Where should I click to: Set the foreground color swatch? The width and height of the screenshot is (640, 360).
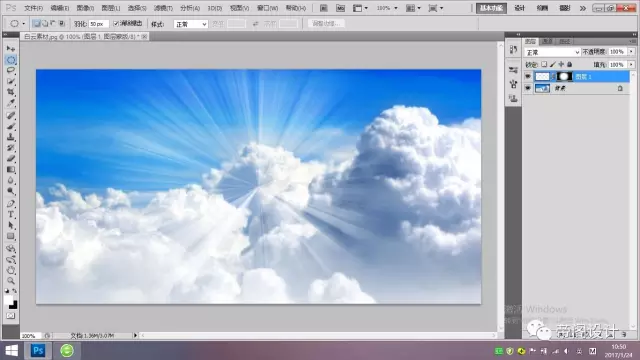pos(9,300)
